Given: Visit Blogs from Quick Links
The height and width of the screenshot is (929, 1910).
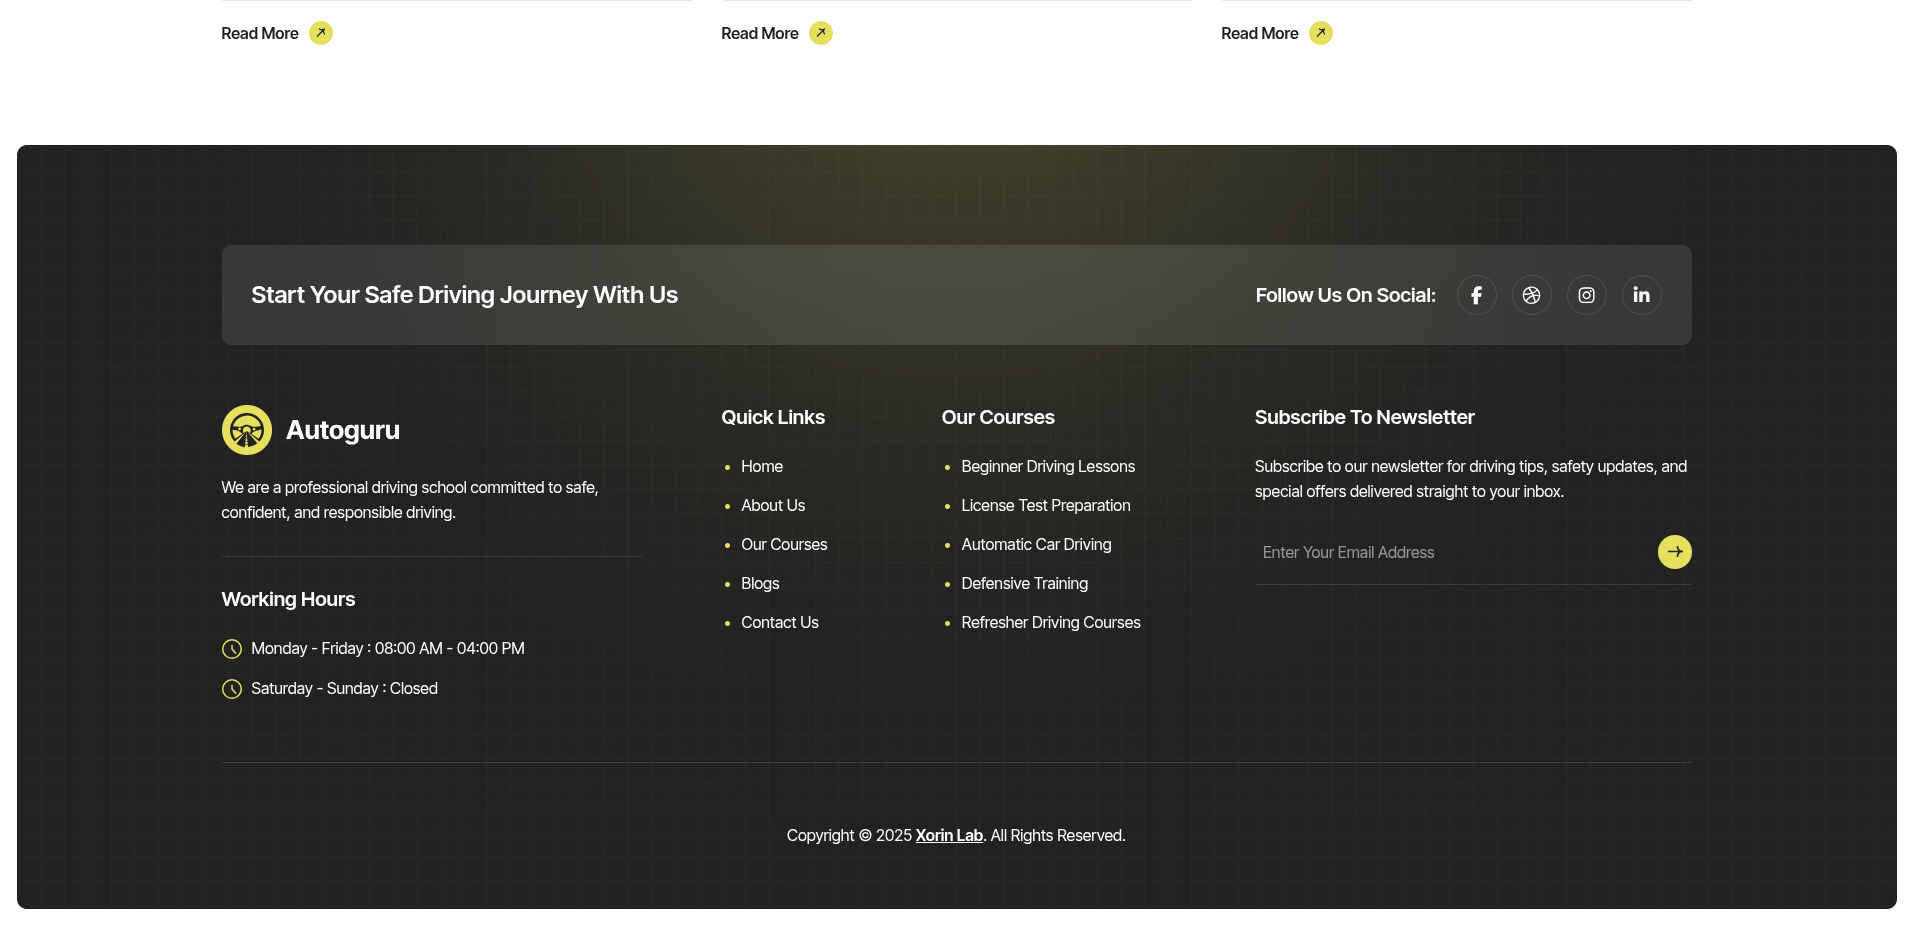Looking at the screenshot, I should click(x=760, y=583).
